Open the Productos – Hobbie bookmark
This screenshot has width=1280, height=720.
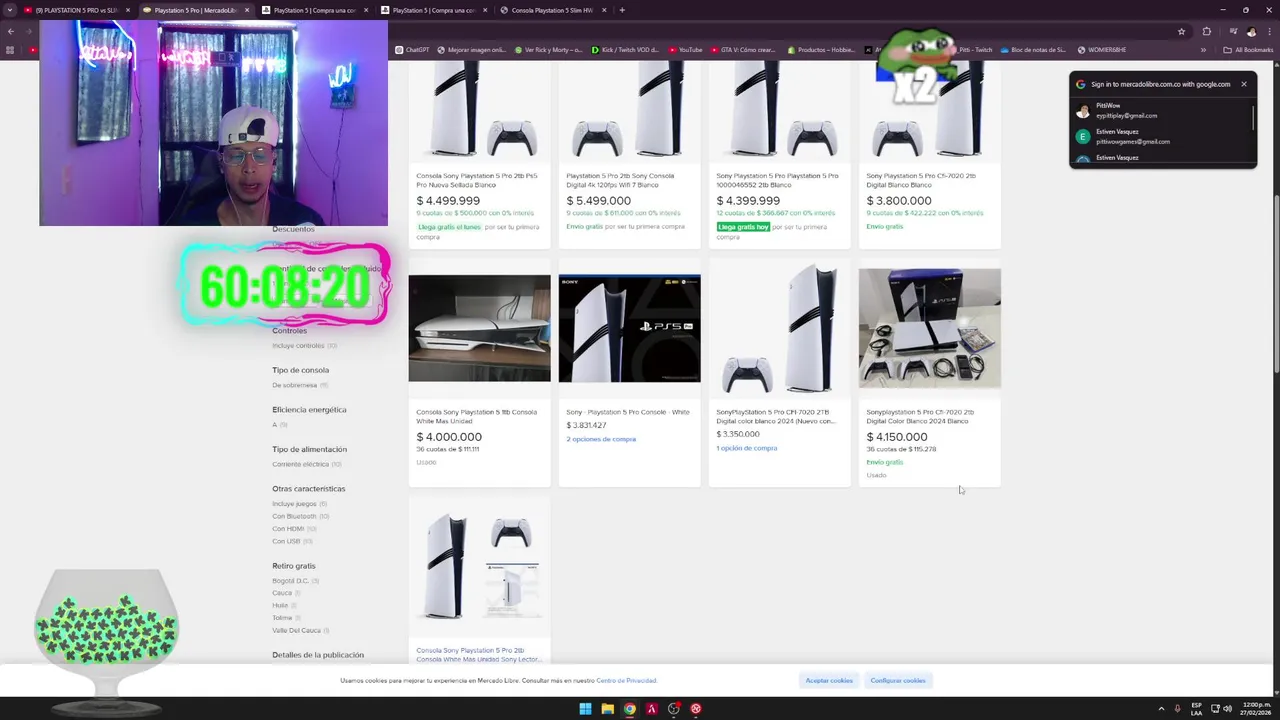(819, 50)
